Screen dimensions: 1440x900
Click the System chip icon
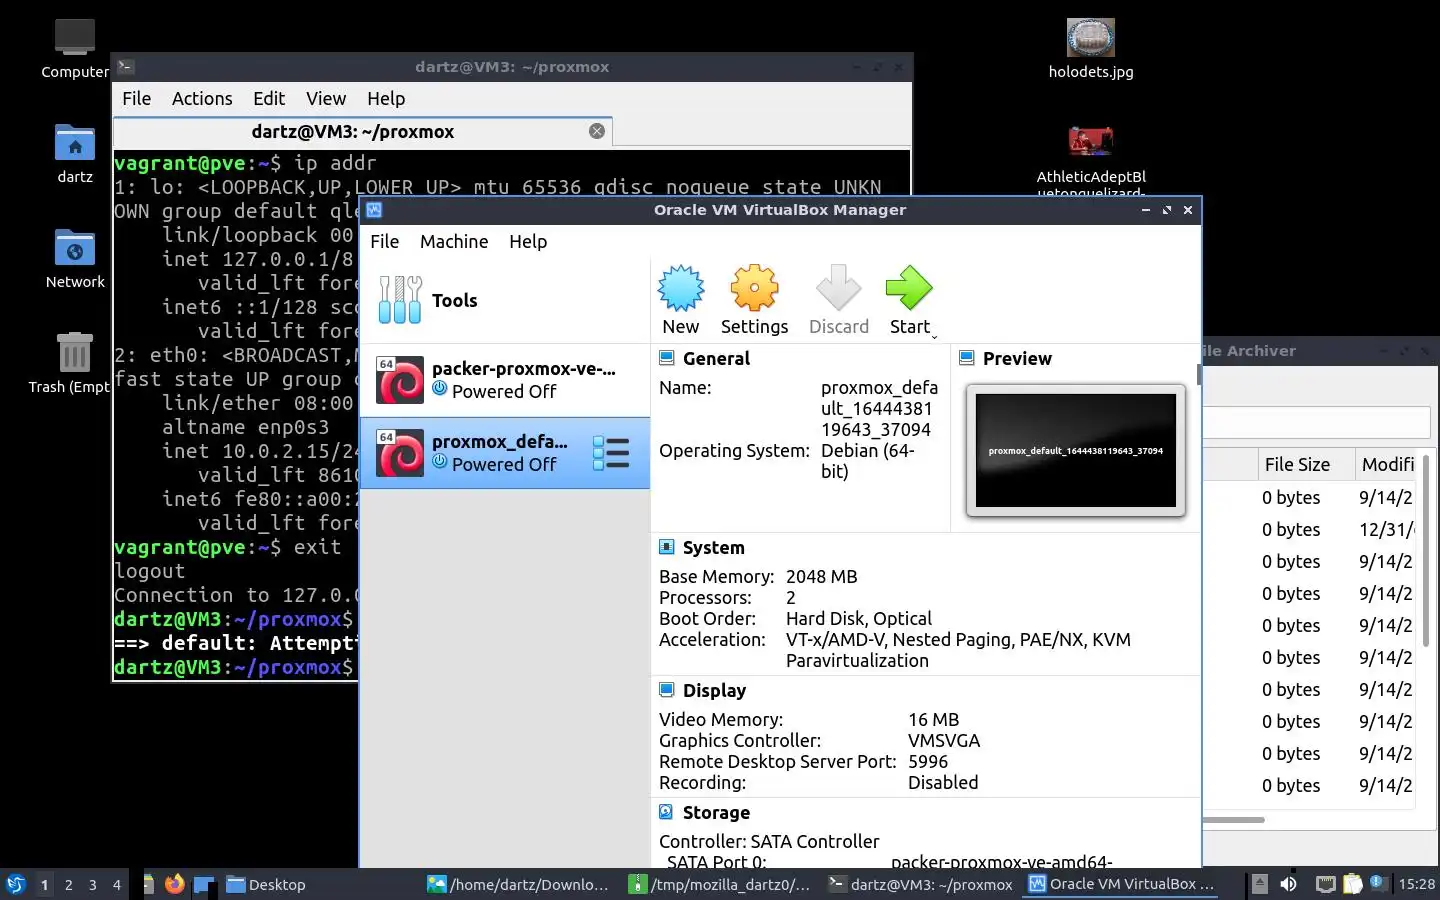(x=667, y=547)
